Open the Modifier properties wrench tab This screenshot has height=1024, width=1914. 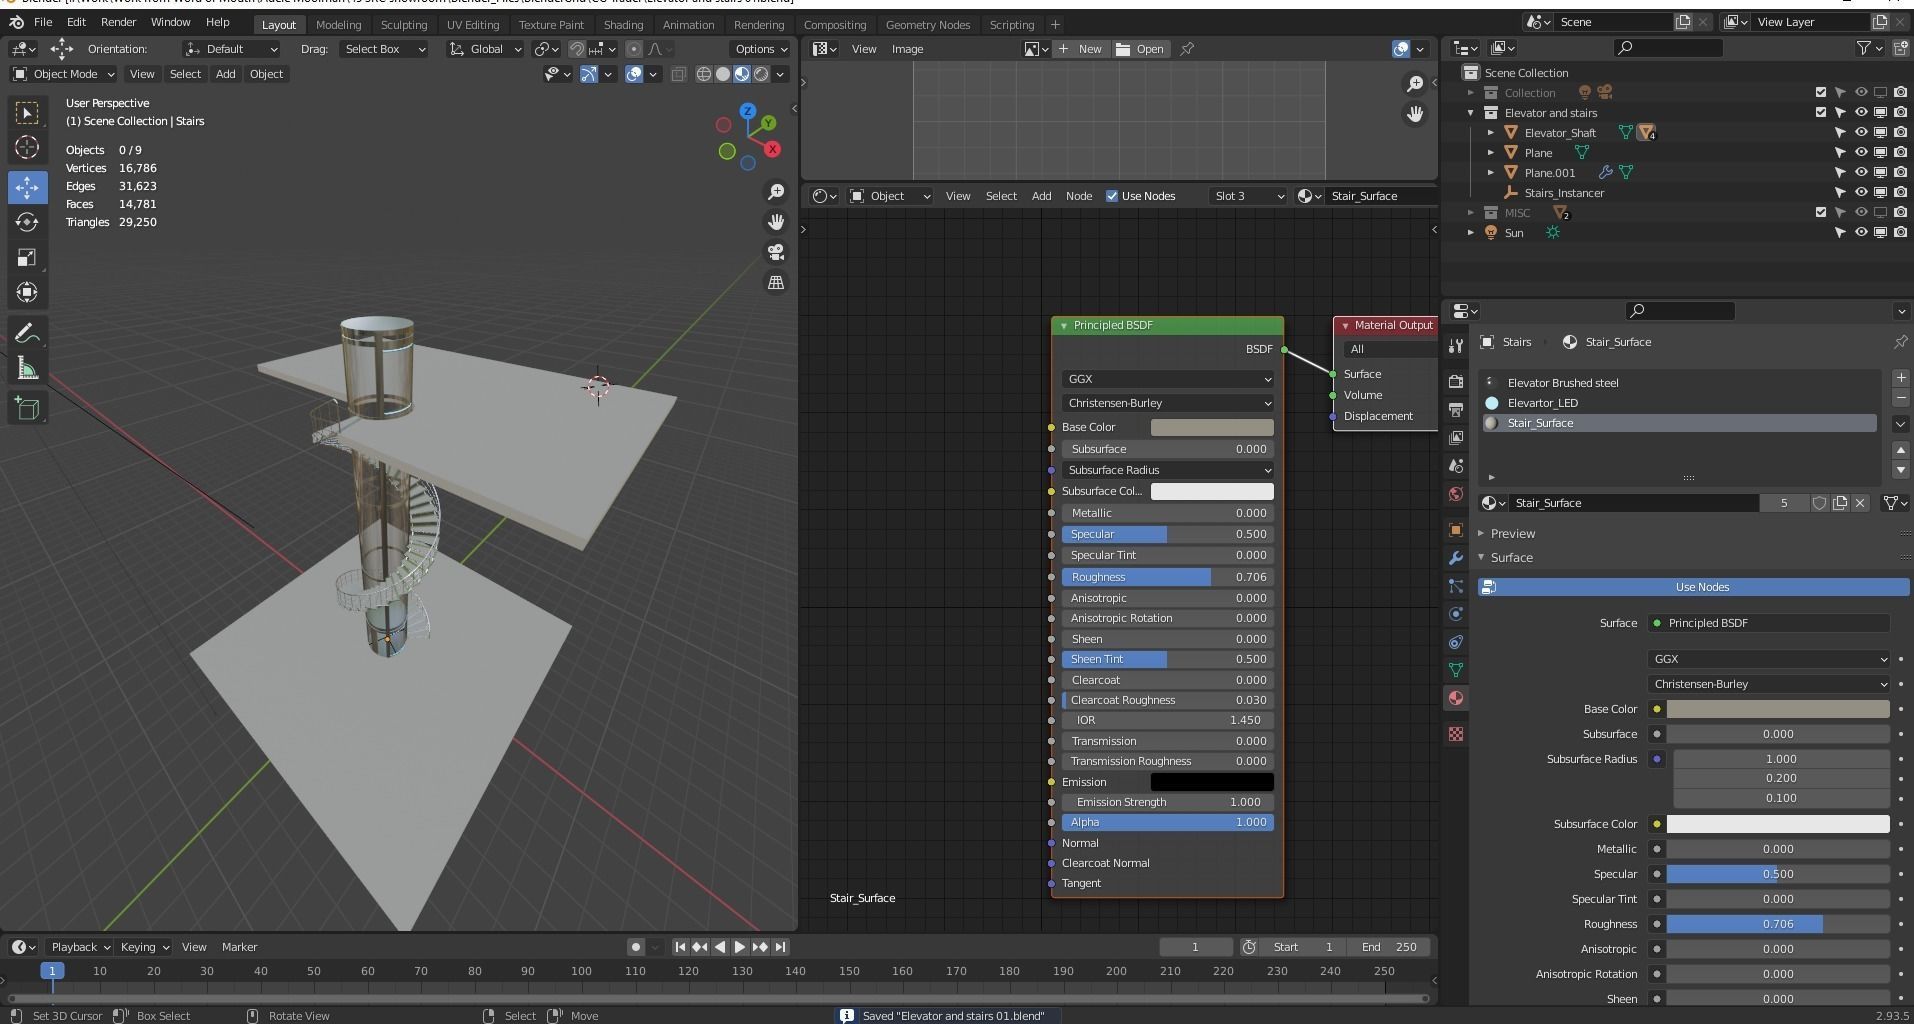pos(1456,558)
